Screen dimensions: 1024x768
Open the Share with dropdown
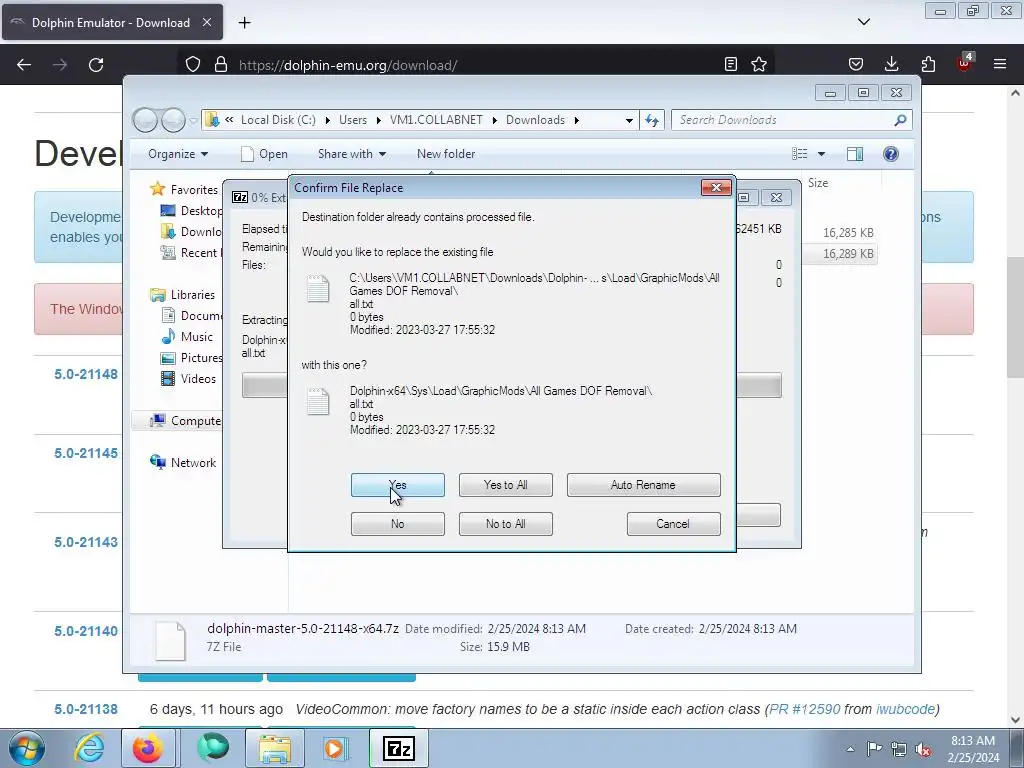point(351,154)
